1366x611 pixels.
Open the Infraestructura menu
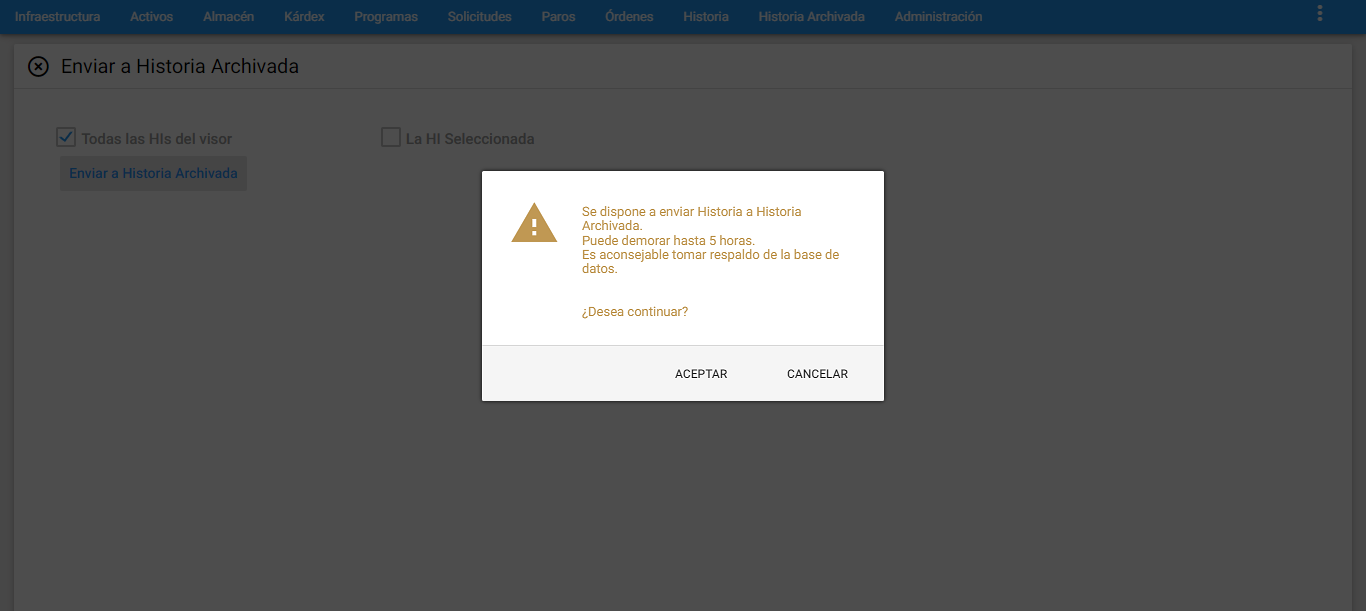click(x=57, y=17)
